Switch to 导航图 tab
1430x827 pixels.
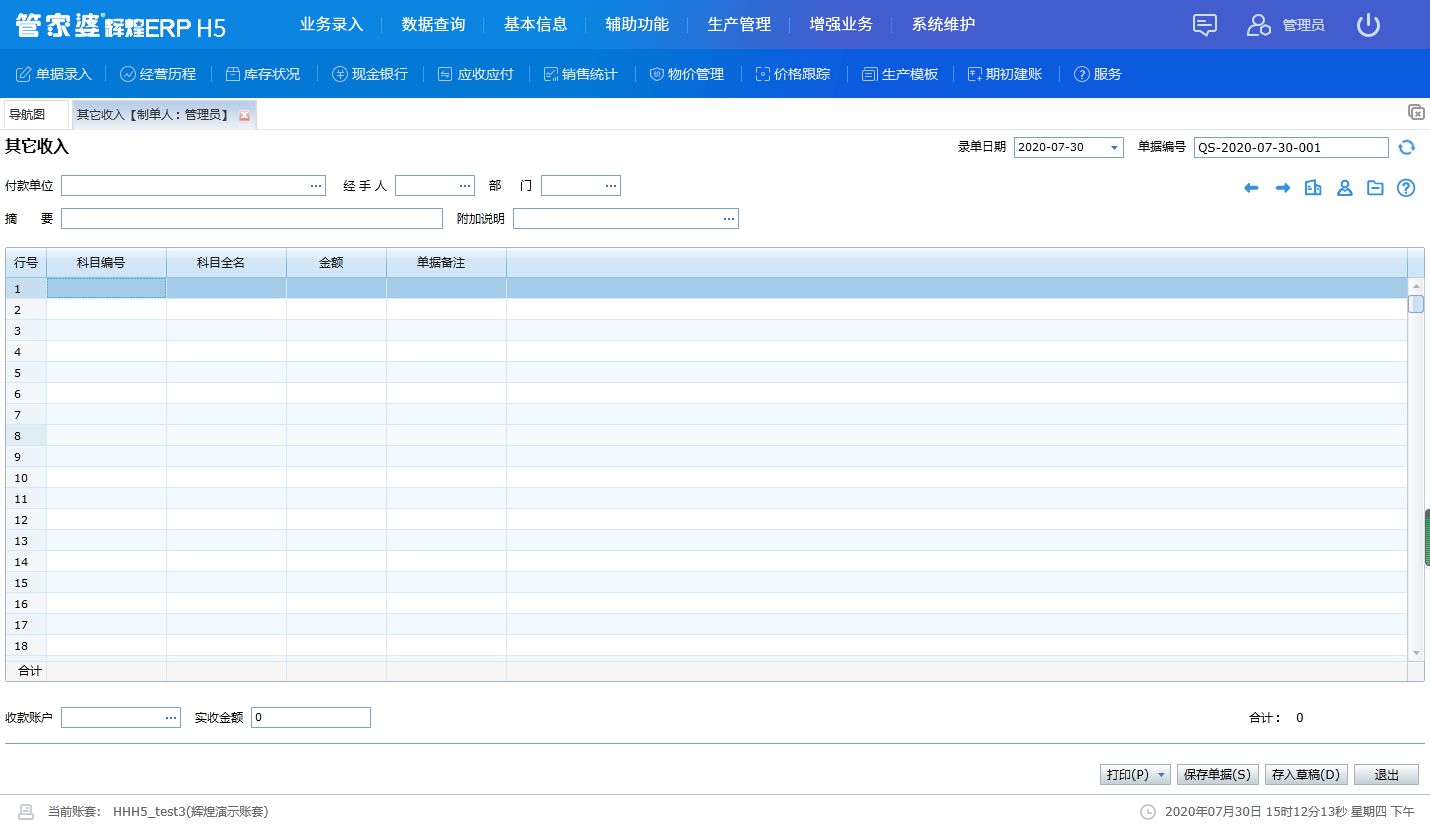click(x=36, y=115)
